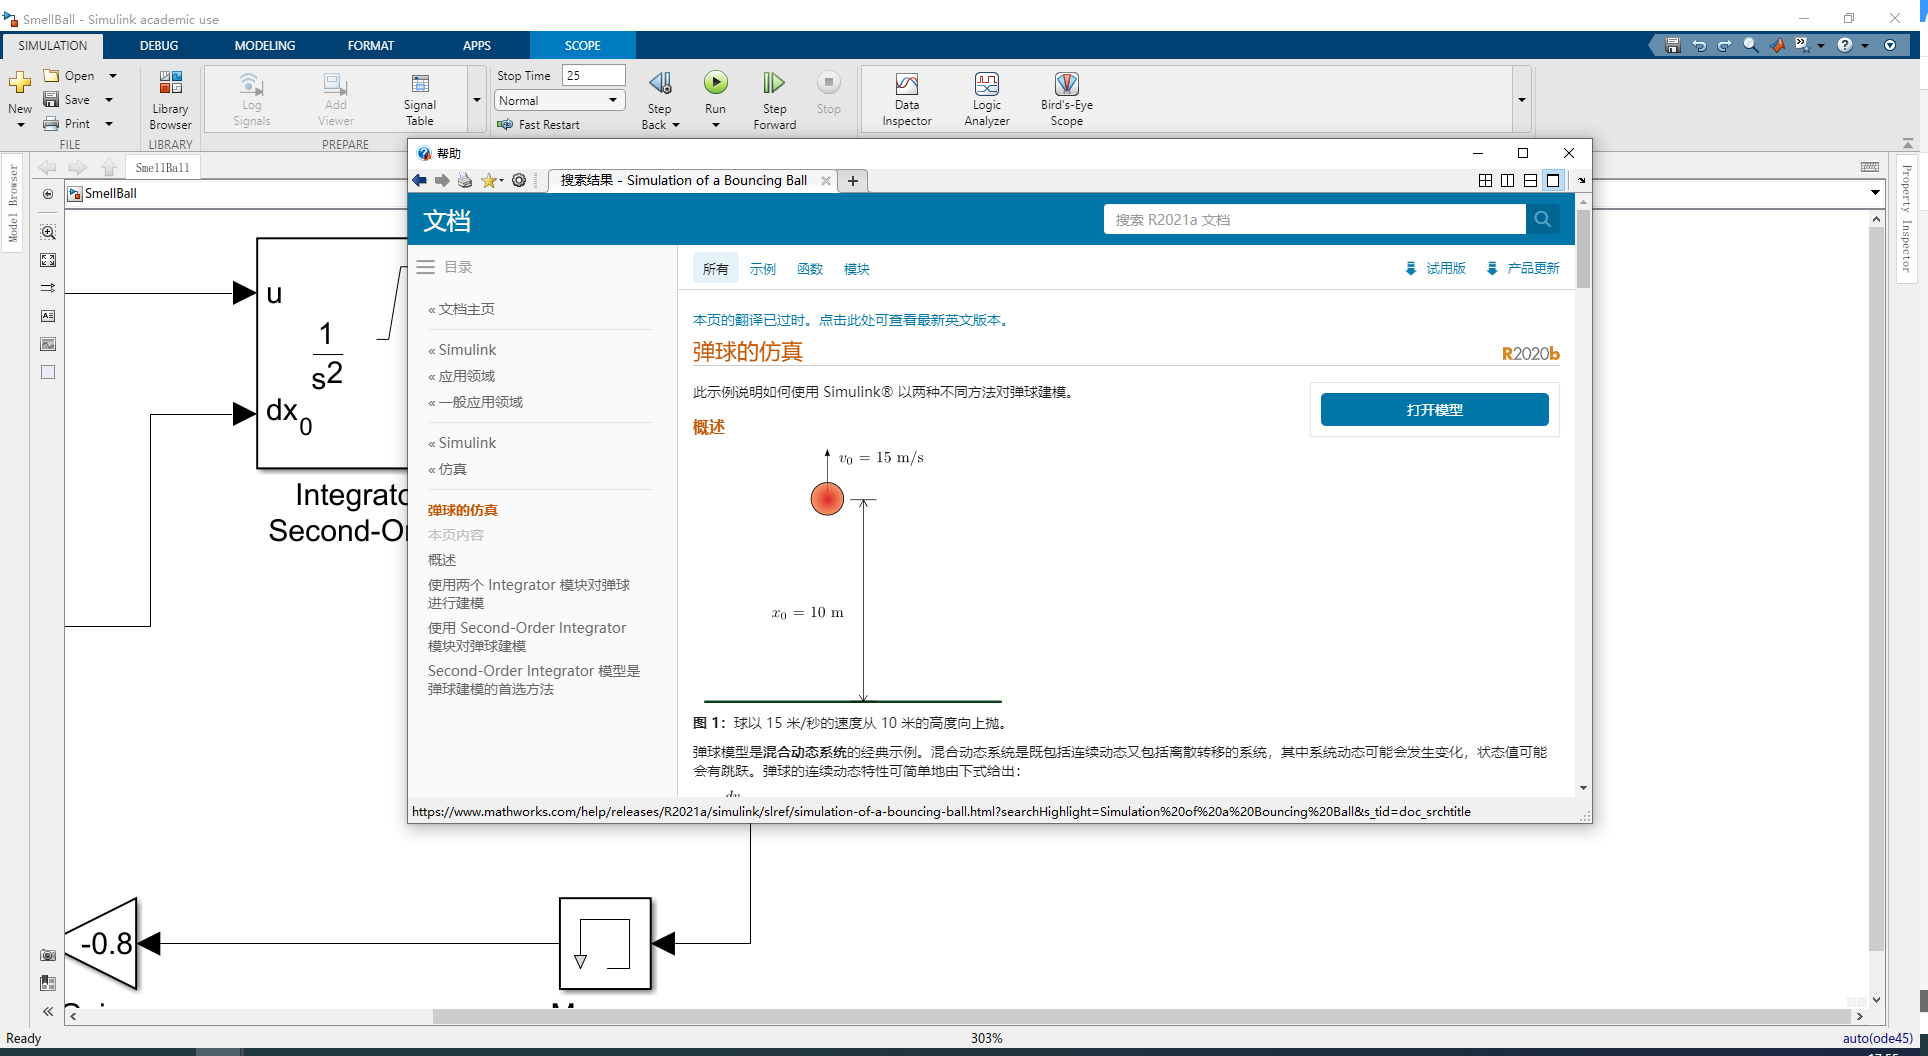Switch to the DEBUG tab
This screenshot has height=1056, width=1928.
pos(159,45)
